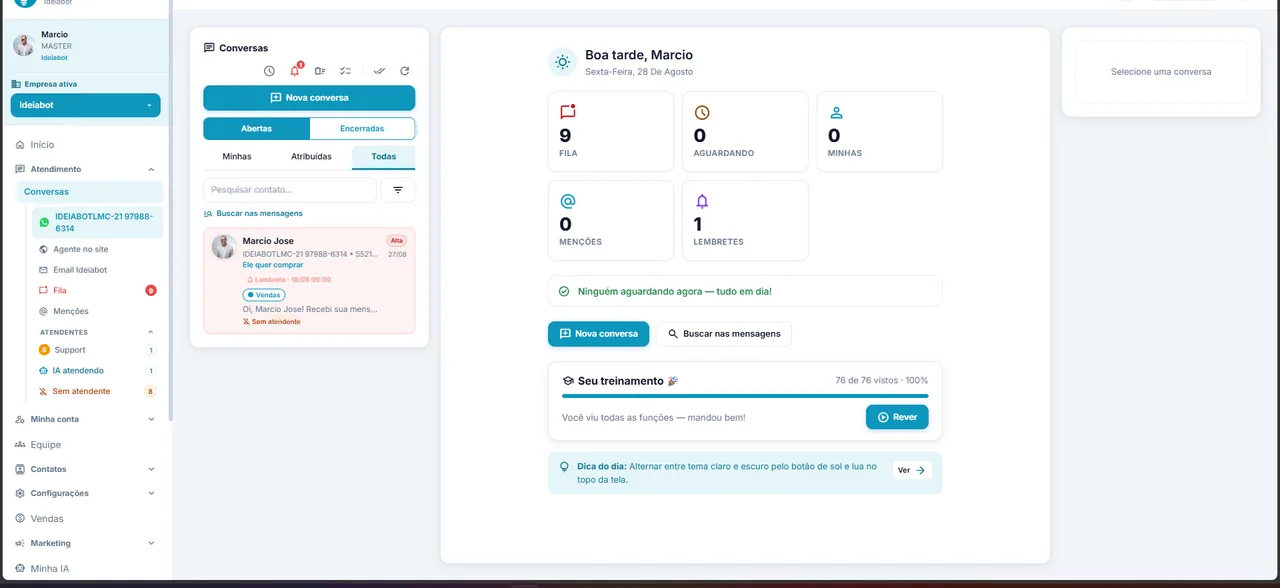The width and height of the screenshot is (1280, 588).
Task: Open the filter icon beside contact search
Action: point(398,190)
